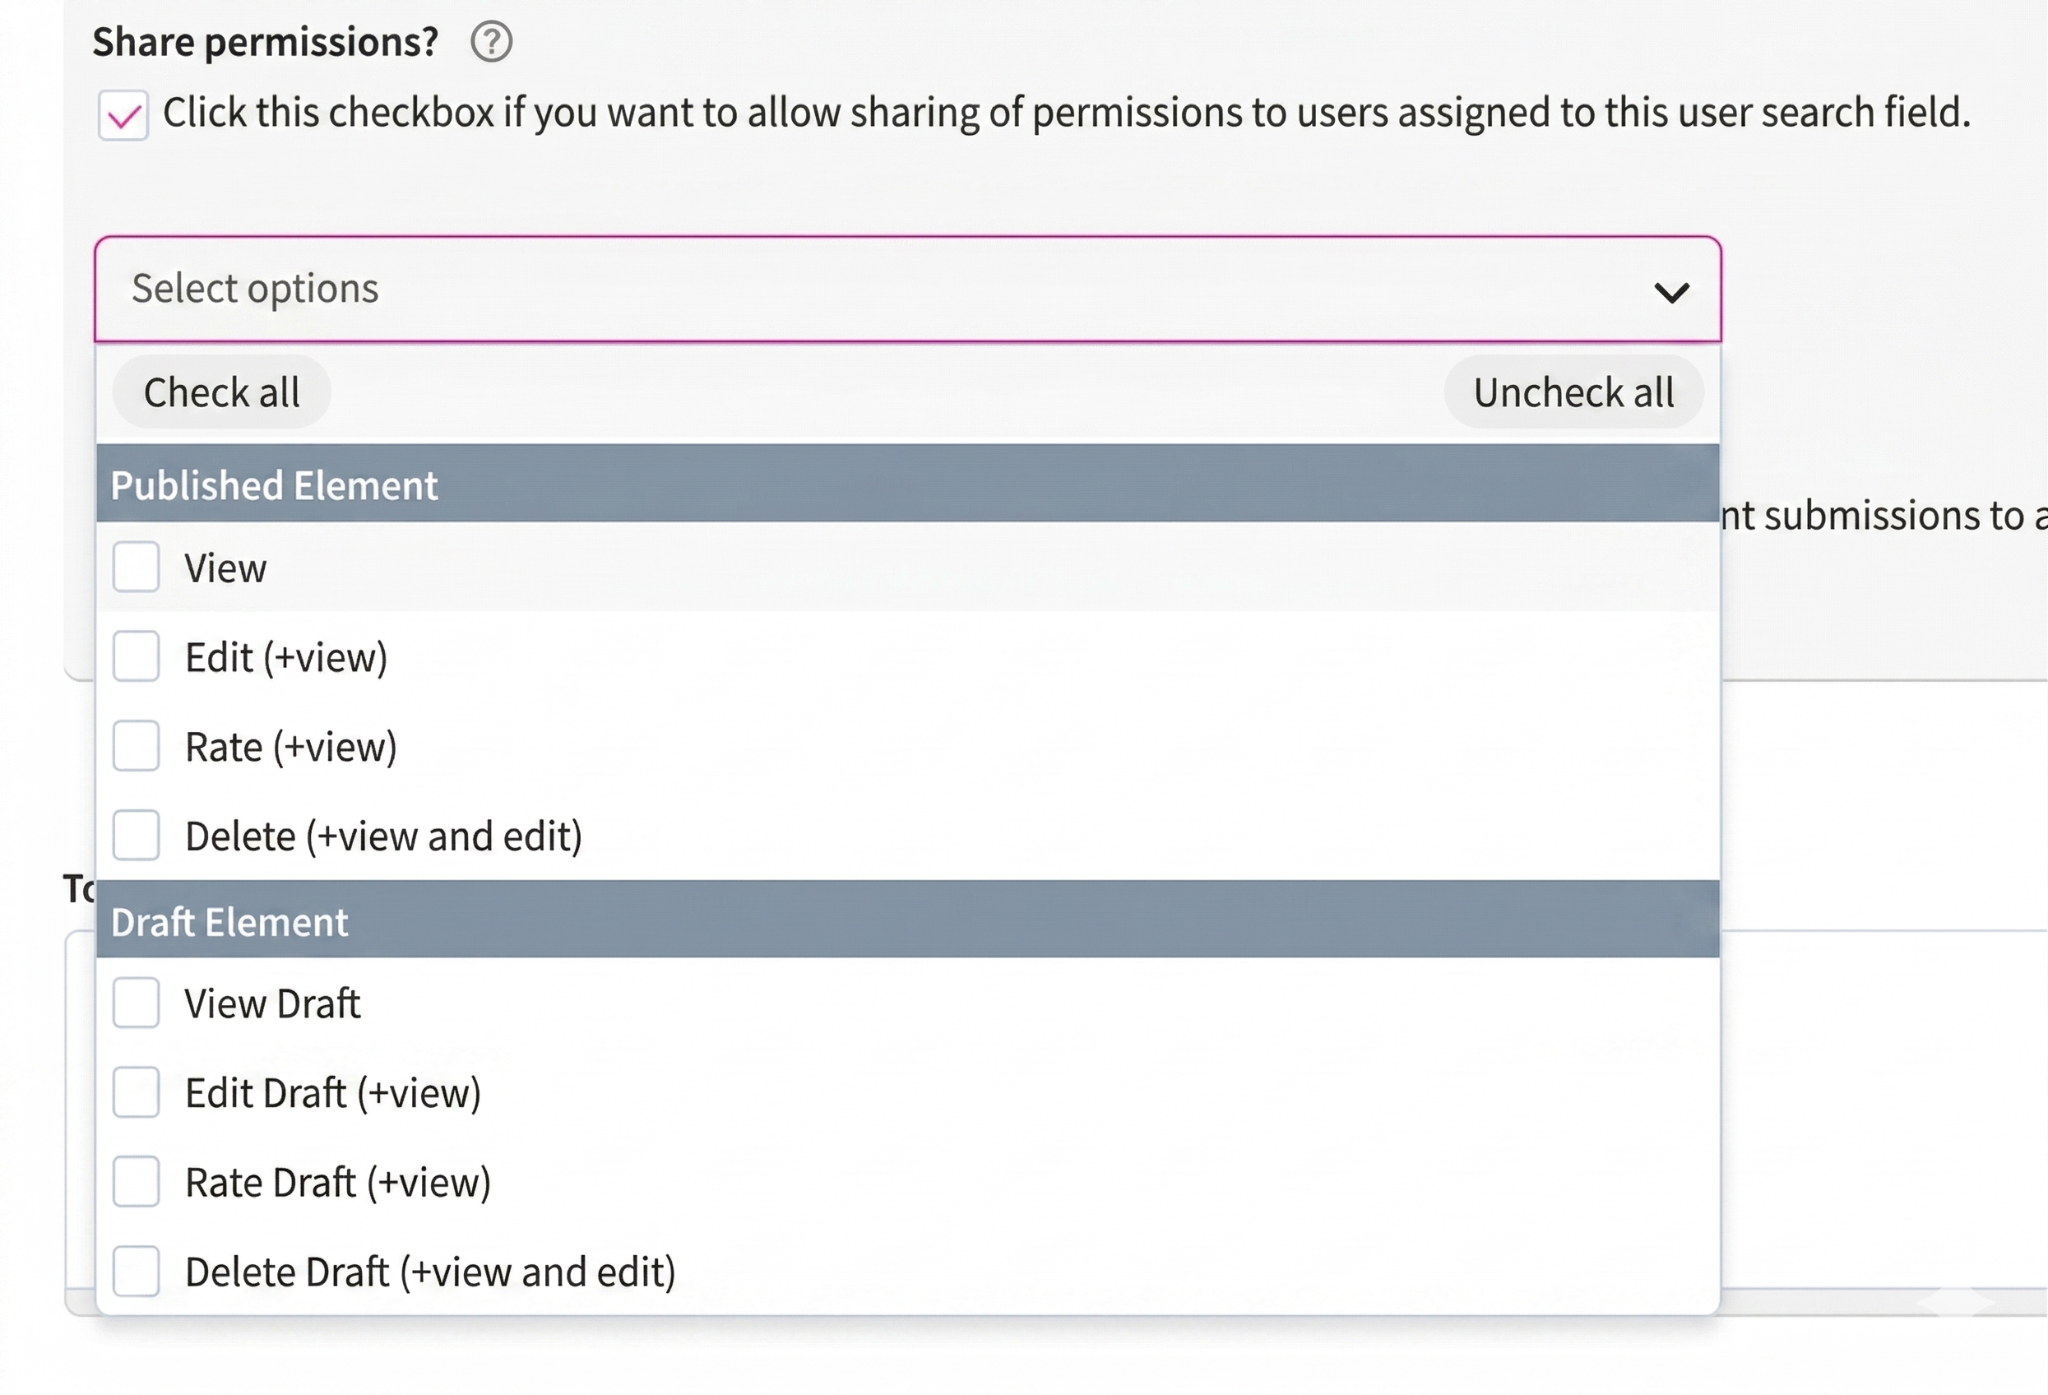Screen dimensions: 2048x1395
Task: Select the Rate Draft (+view) checkbox
Action: [136, 1182]
